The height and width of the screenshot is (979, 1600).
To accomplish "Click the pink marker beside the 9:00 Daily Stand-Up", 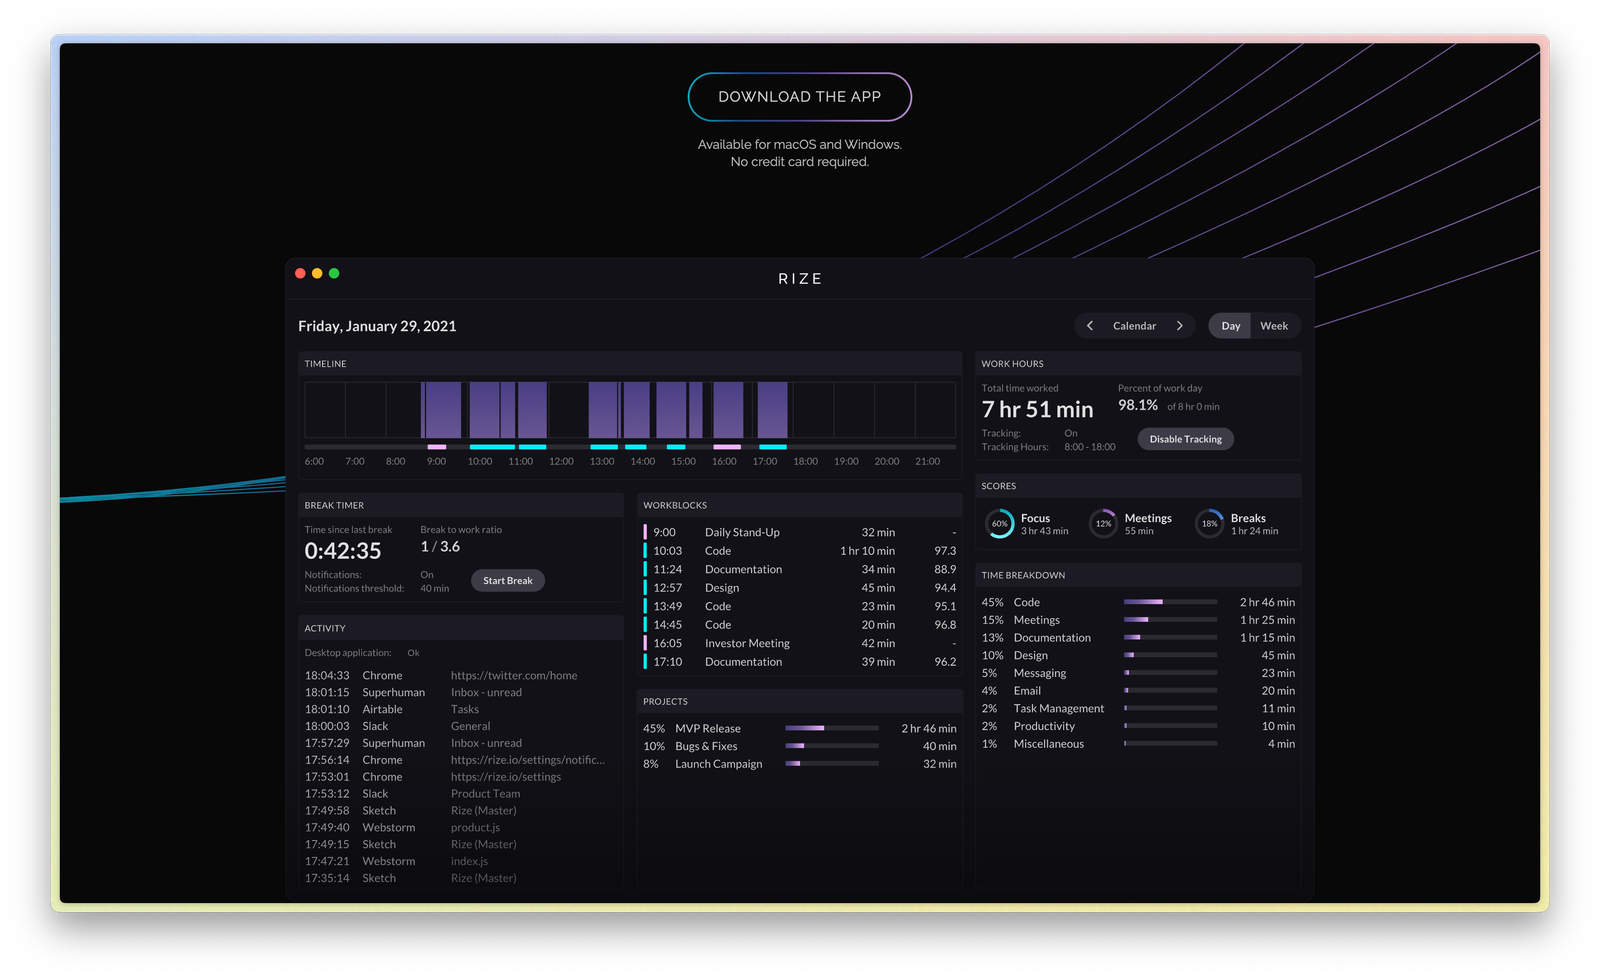I will [646, 532].
